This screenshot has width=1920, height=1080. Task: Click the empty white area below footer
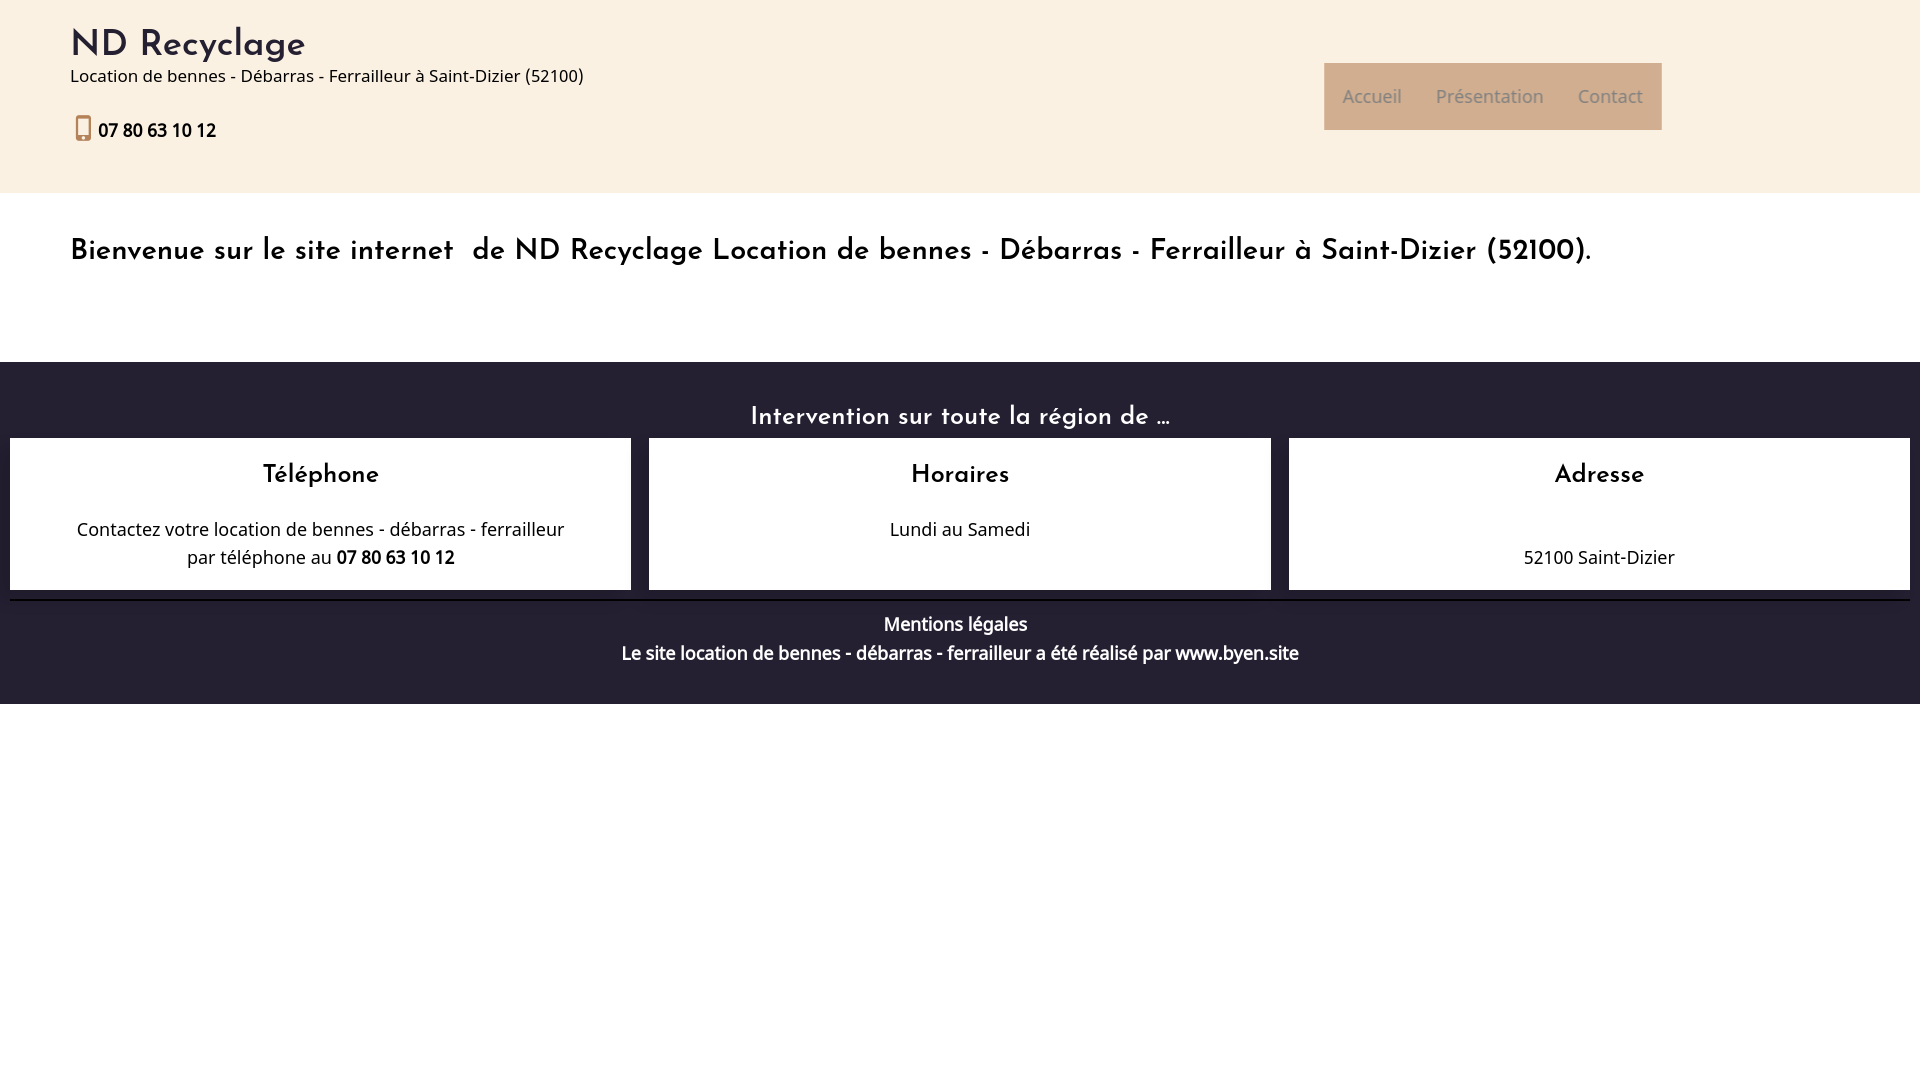point(960,890)
